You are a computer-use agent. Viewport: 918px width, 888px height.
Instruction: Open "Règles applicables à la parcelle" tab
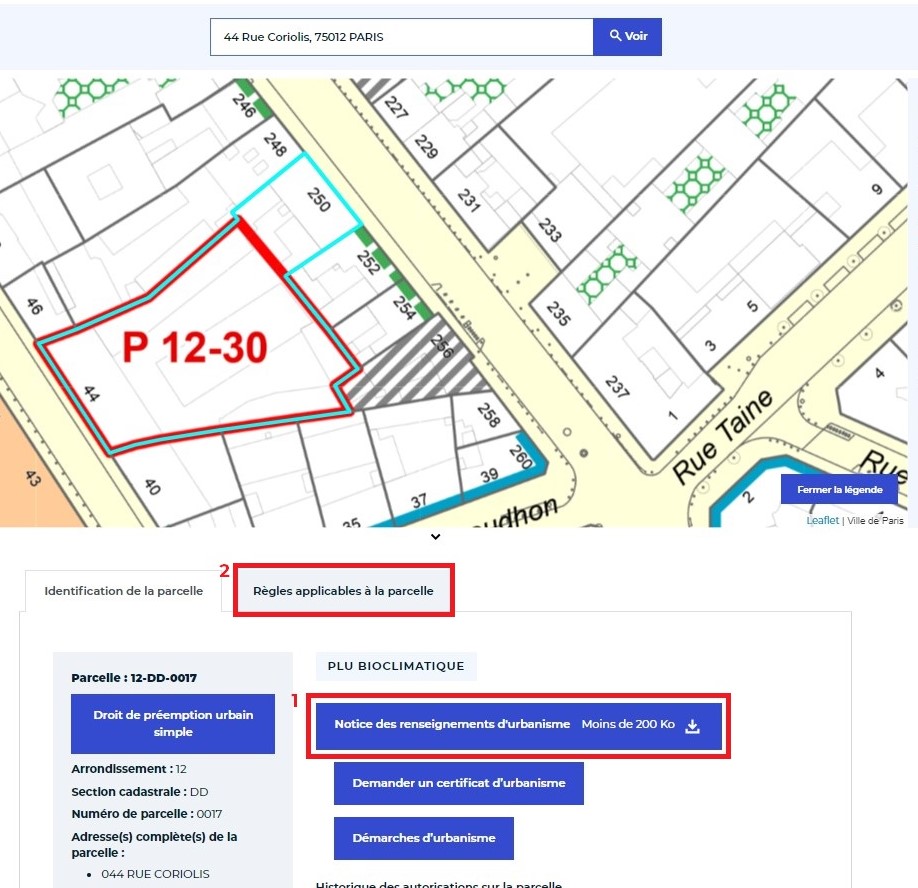pos(343,591)
